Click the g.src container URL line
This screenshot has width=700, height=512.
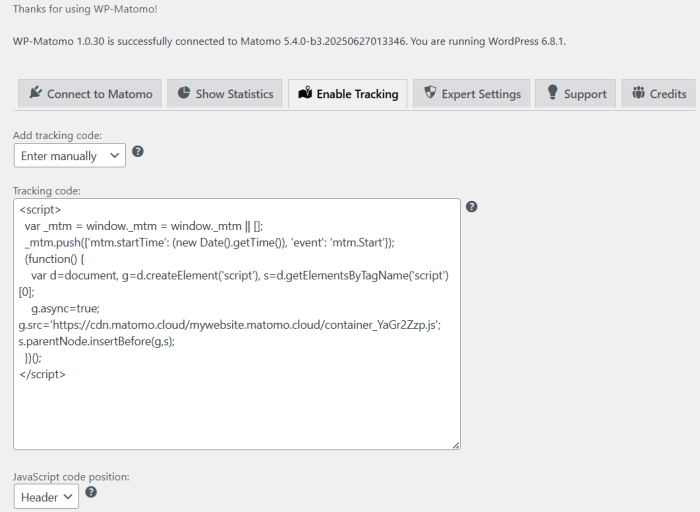point(229,325)
